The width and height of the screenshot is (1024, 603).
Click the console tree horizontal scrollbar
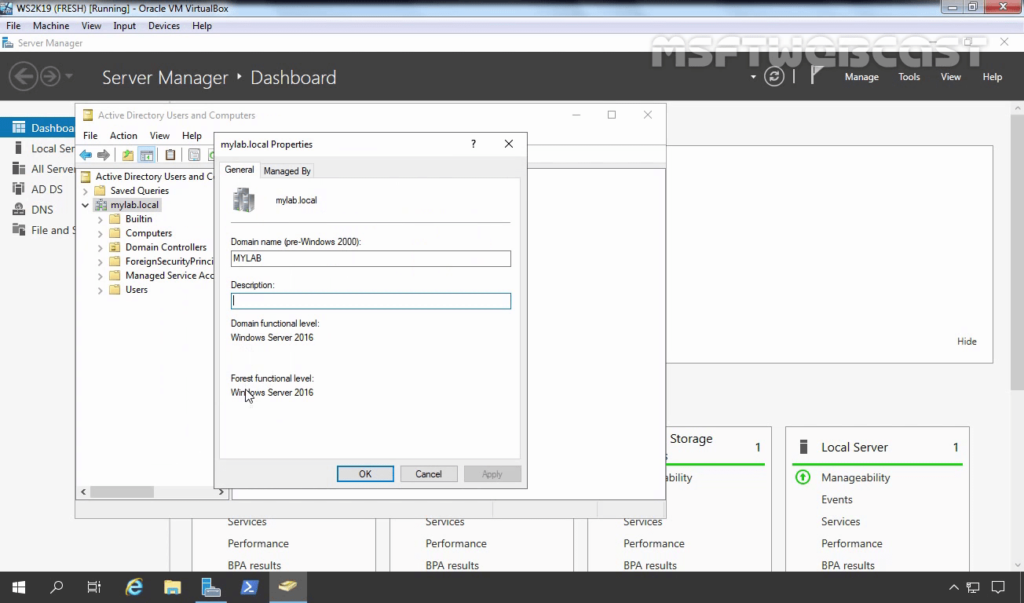coord(121,491)
